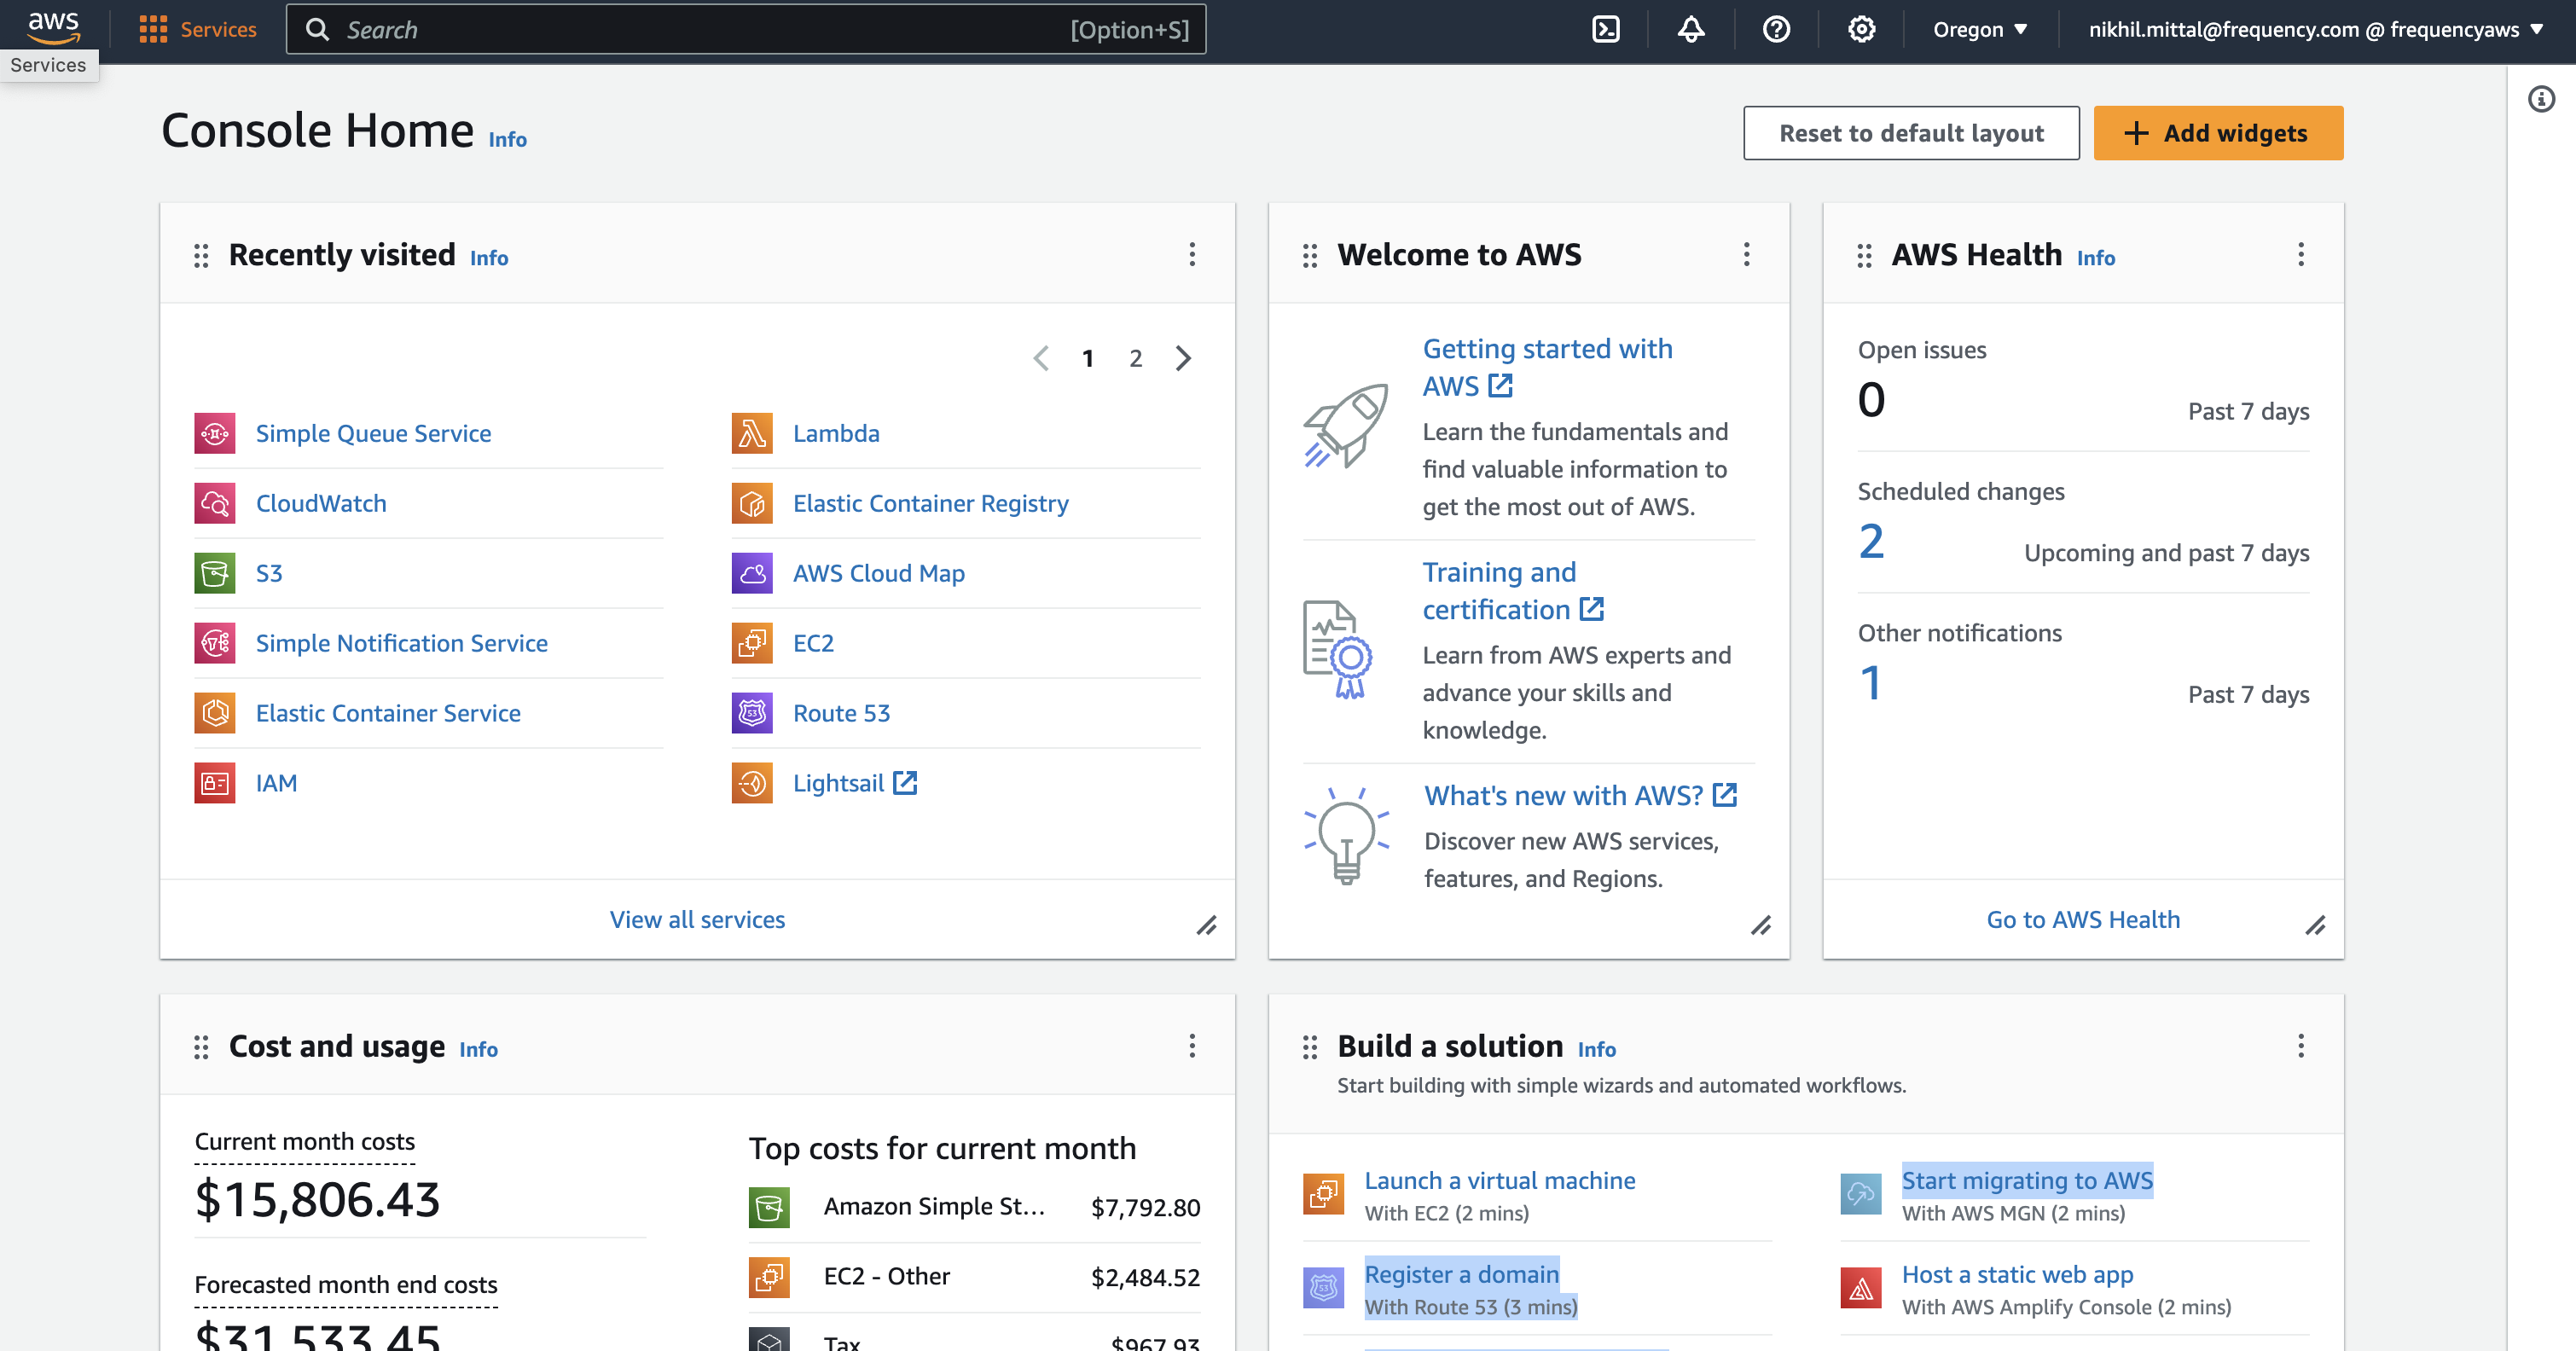This screenshot has height=1351, width=2576.
Task: Expand the Oregon region dropdown
Action: coord(1980,29)
